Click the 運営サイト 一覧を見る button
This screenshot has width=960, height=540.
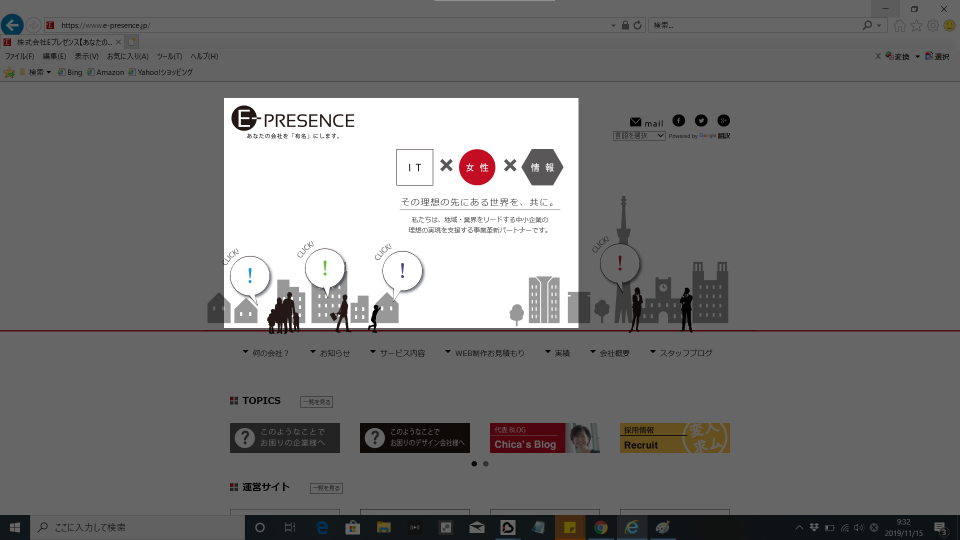tap(326, 488)
